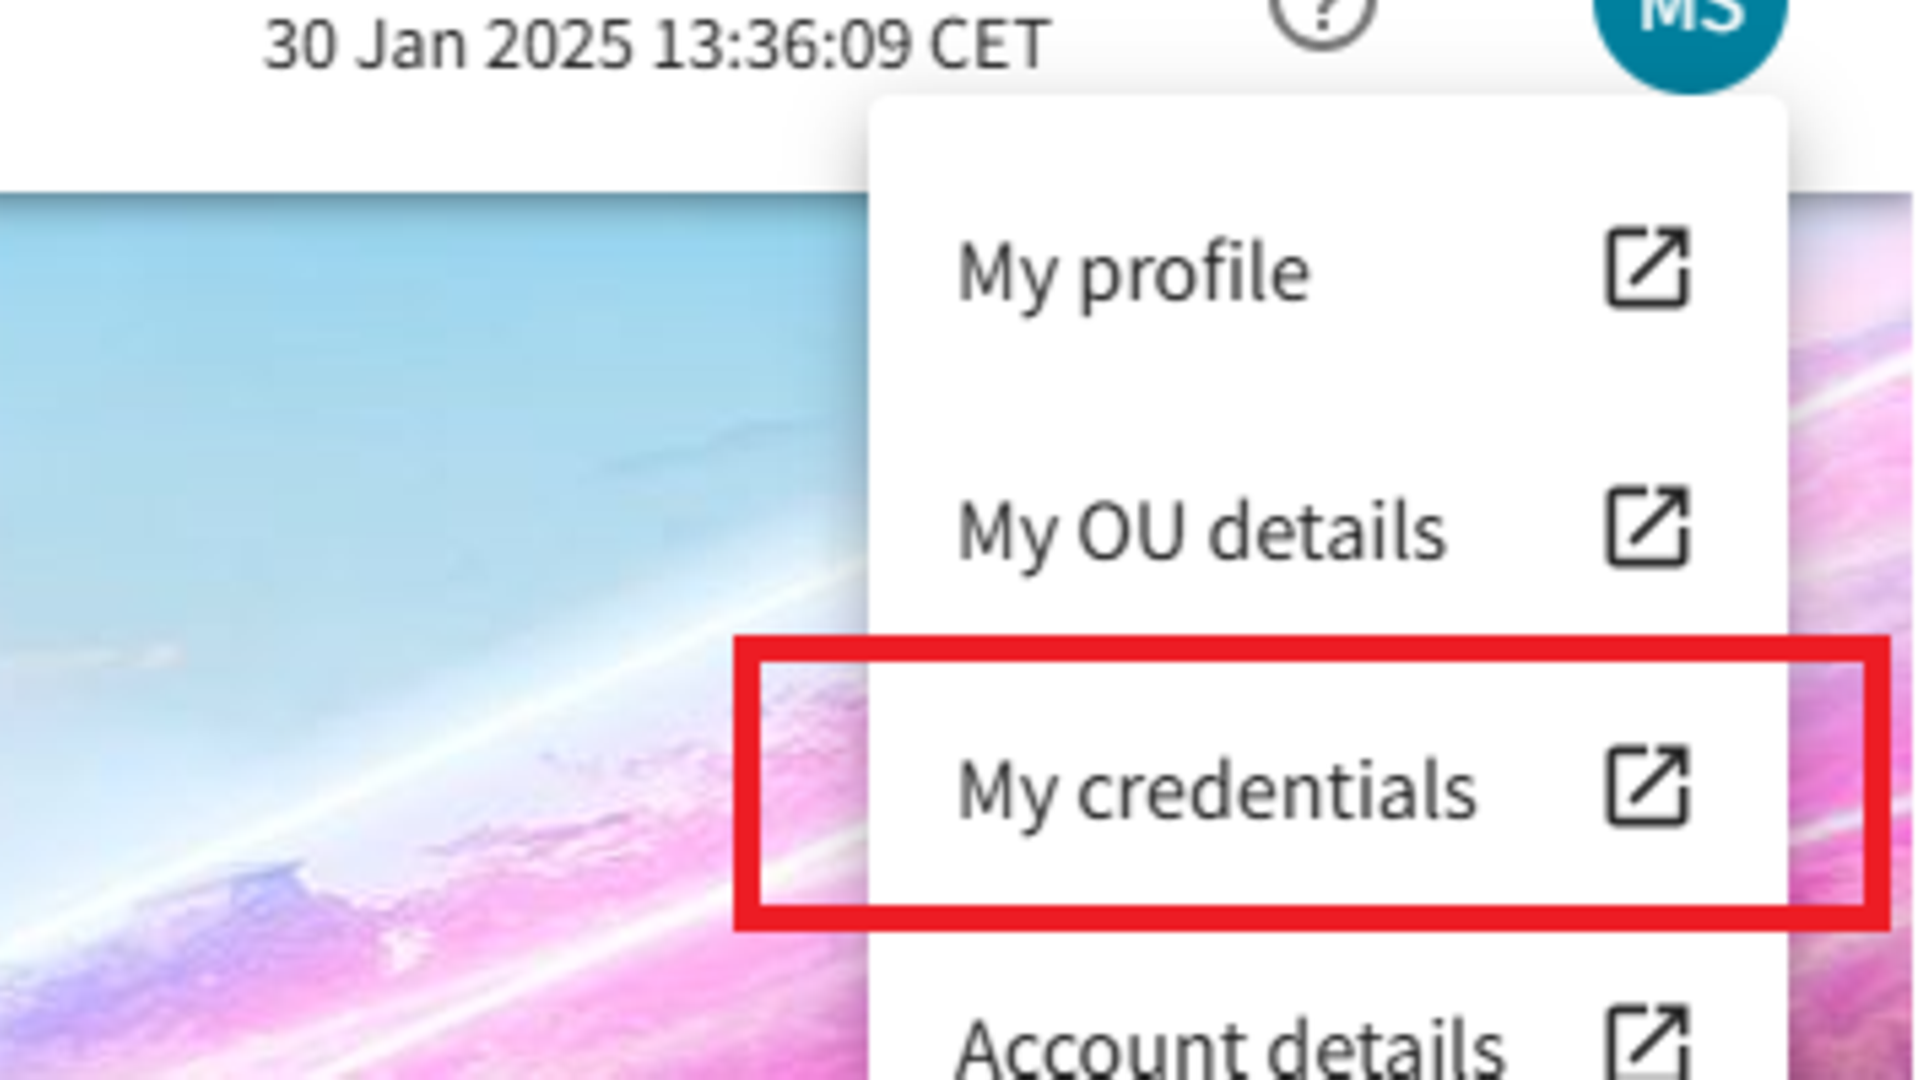1920x1080 pixels.
Task: Click the external-link icon beside Account details
Action: click(x=1647, y=1044)
